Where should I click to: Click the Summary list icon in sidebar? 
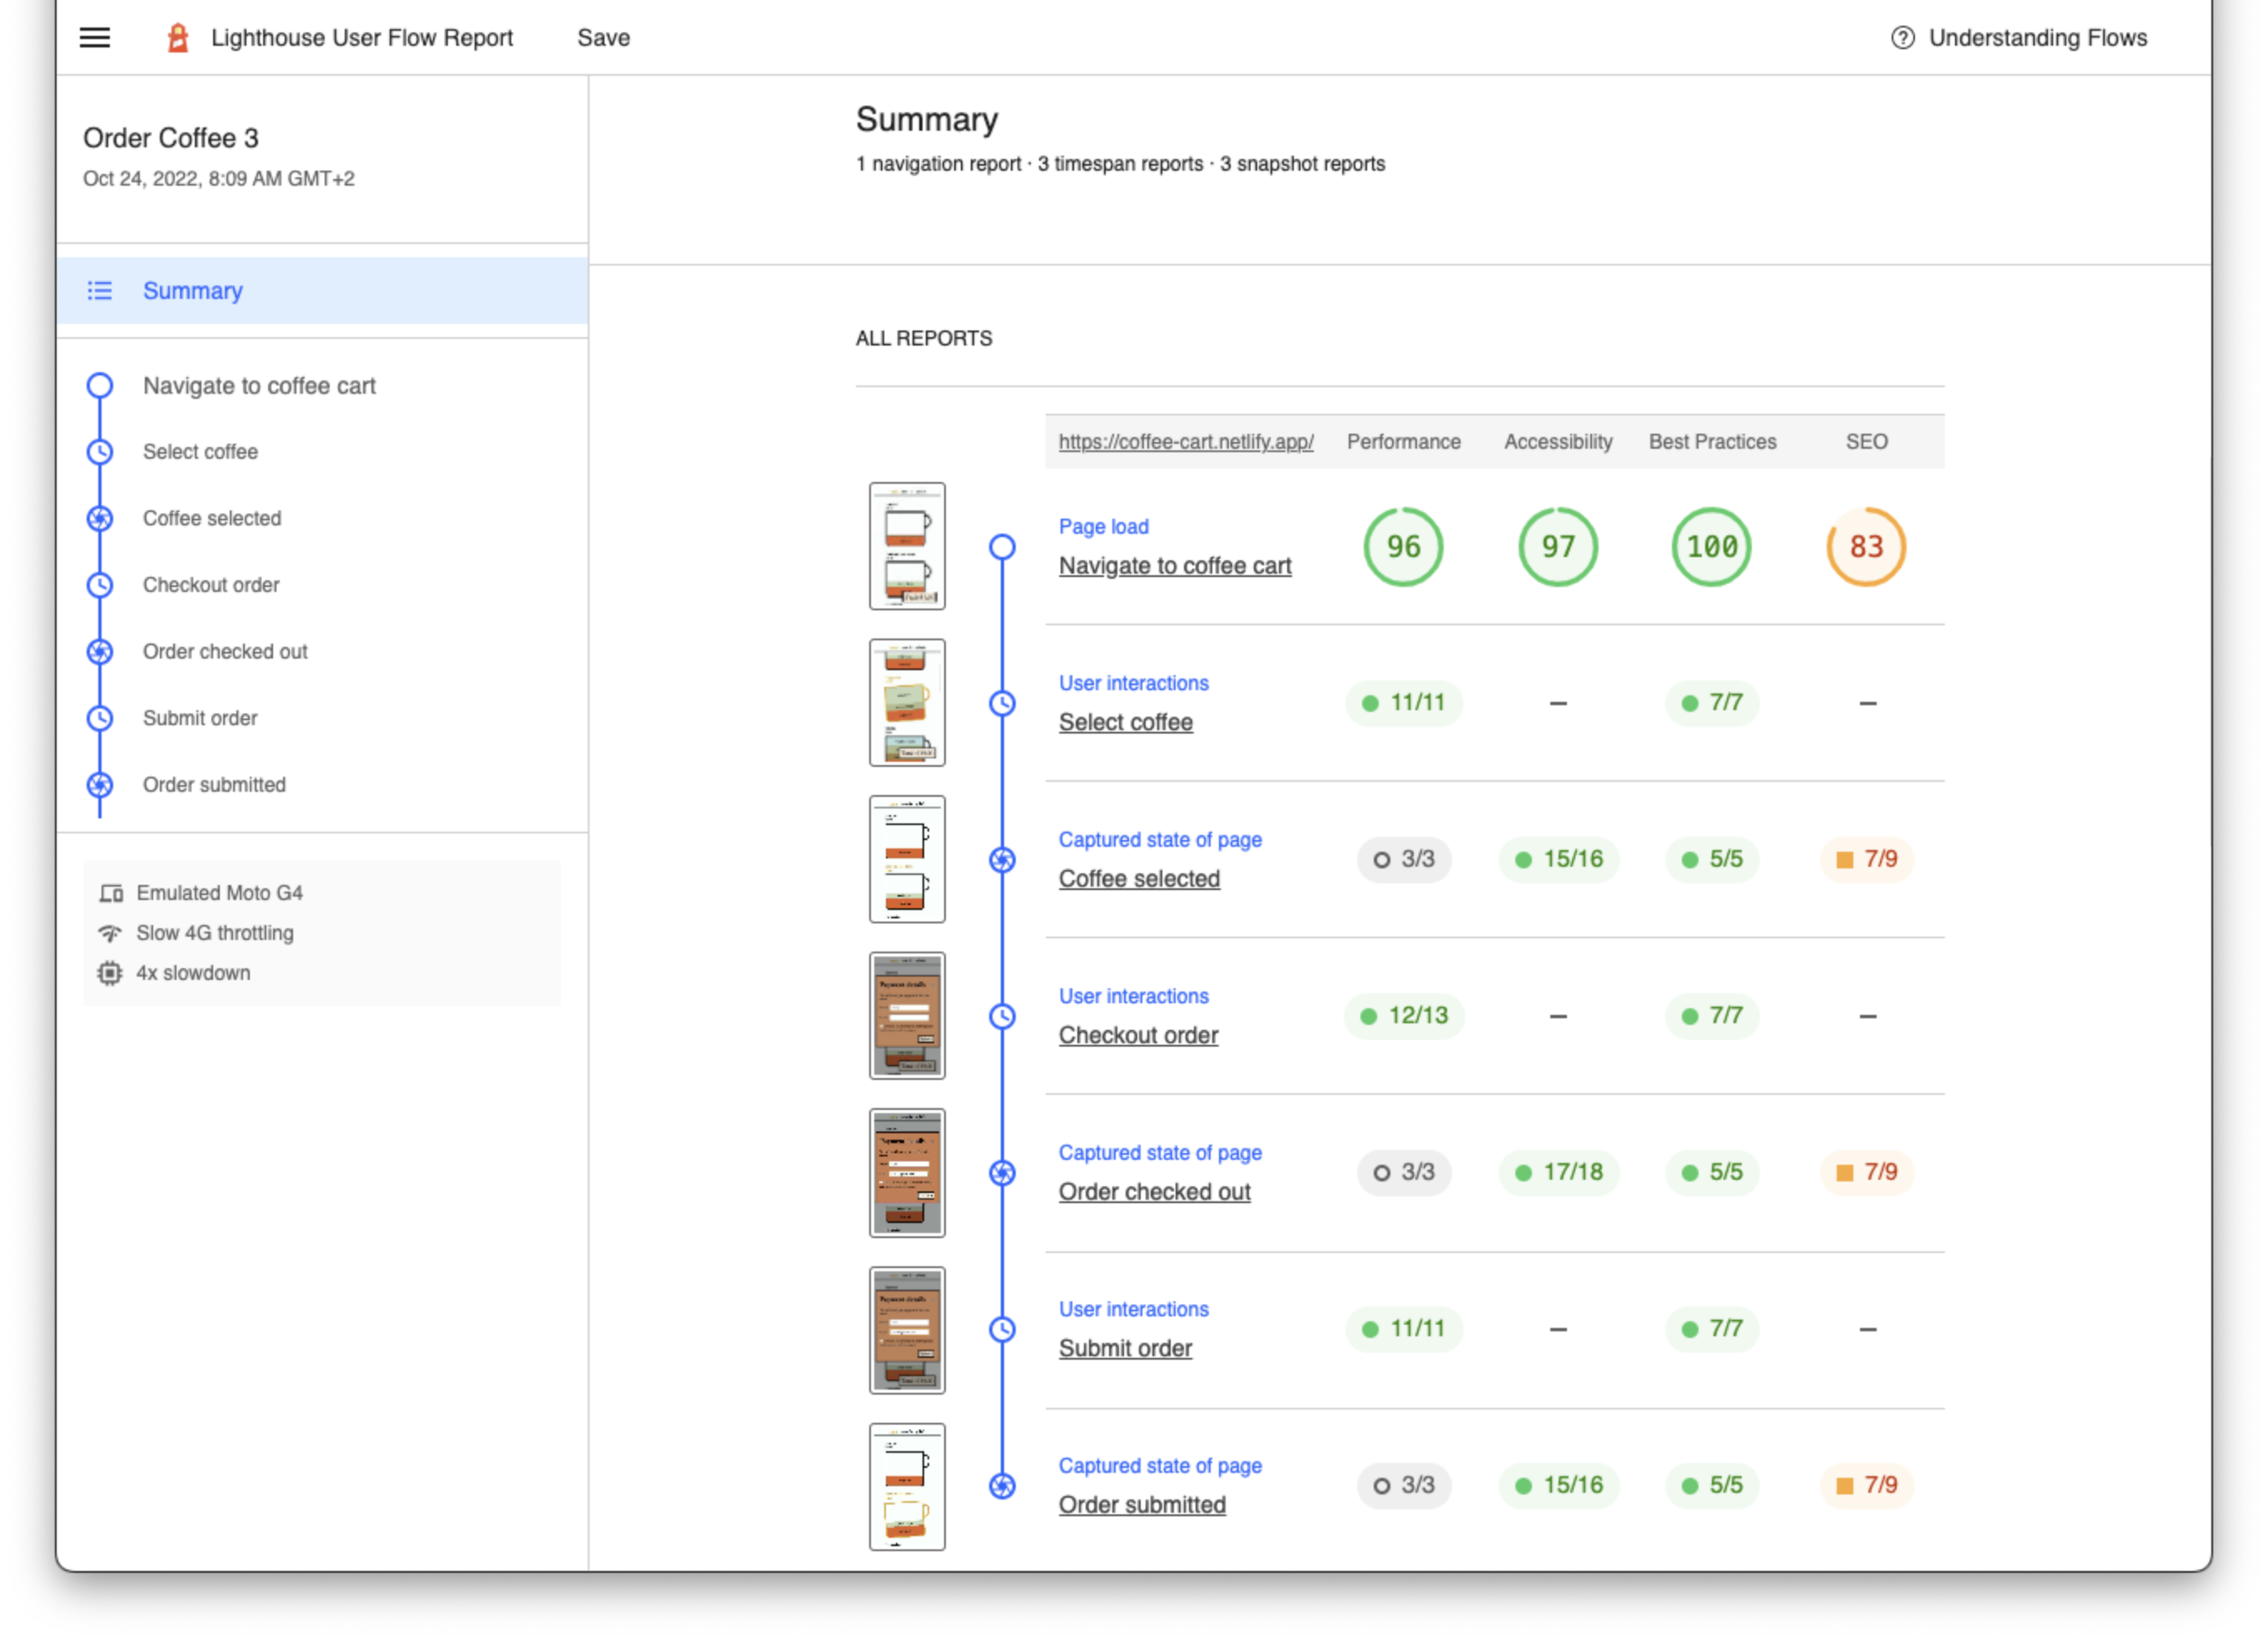(100, 291)
